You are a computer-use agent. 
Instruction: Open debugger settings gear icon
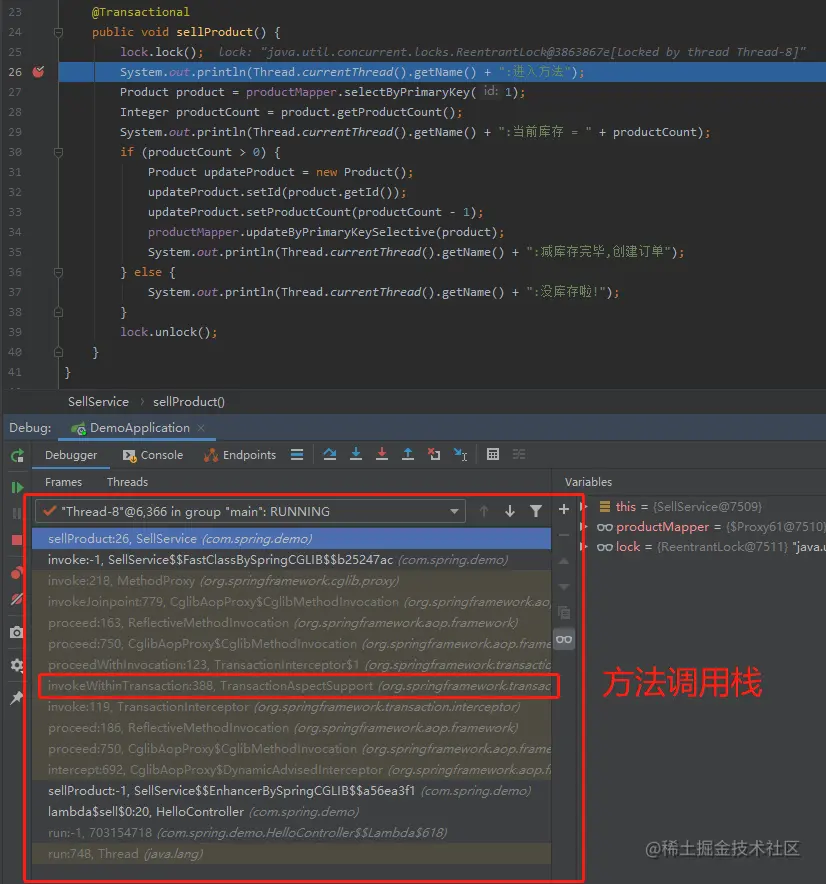(17, 665)
